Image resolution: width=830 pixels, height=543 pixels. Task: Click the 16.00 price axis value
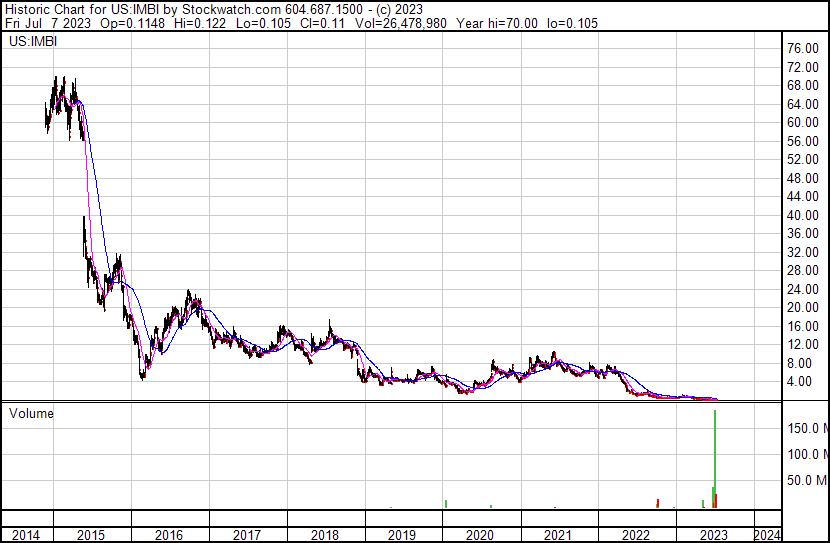point(803,327)
